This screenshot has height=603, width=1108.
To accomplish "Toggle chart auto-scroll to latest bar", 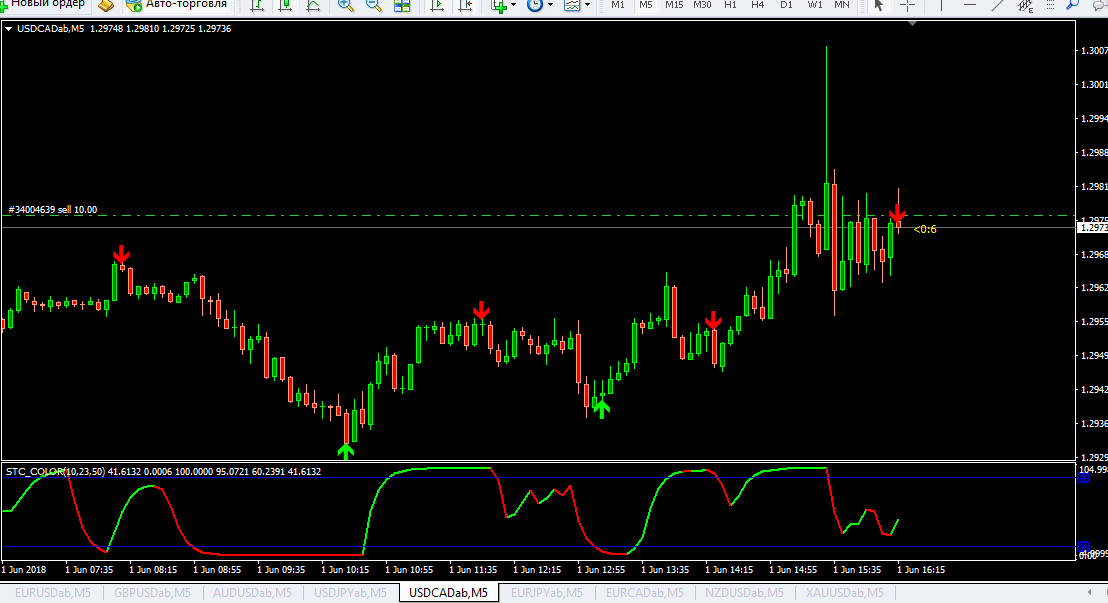I will click(437, 6).
